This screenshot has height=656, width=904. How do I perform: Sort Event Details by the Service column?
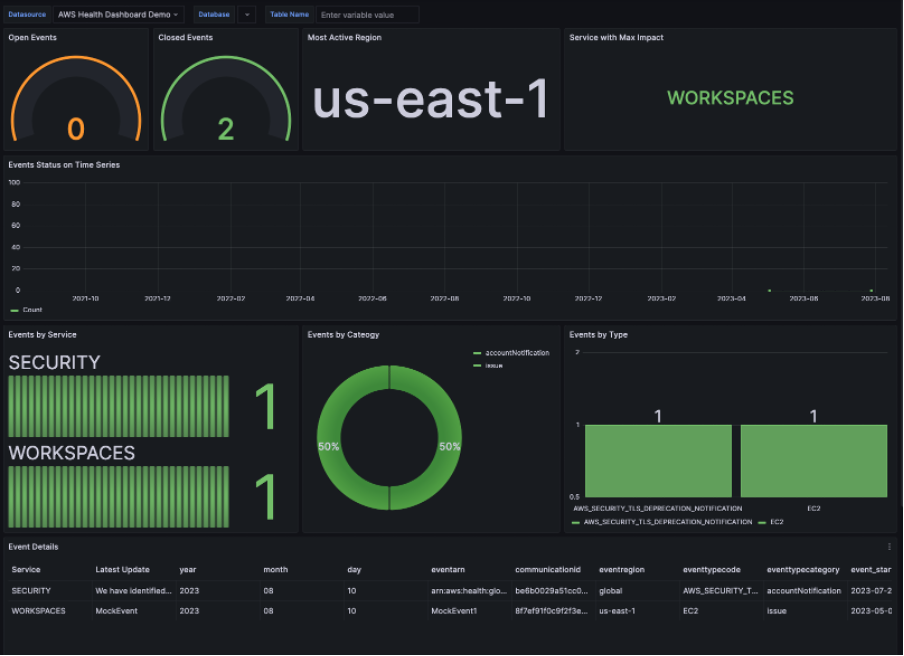(x=25, y=569)
